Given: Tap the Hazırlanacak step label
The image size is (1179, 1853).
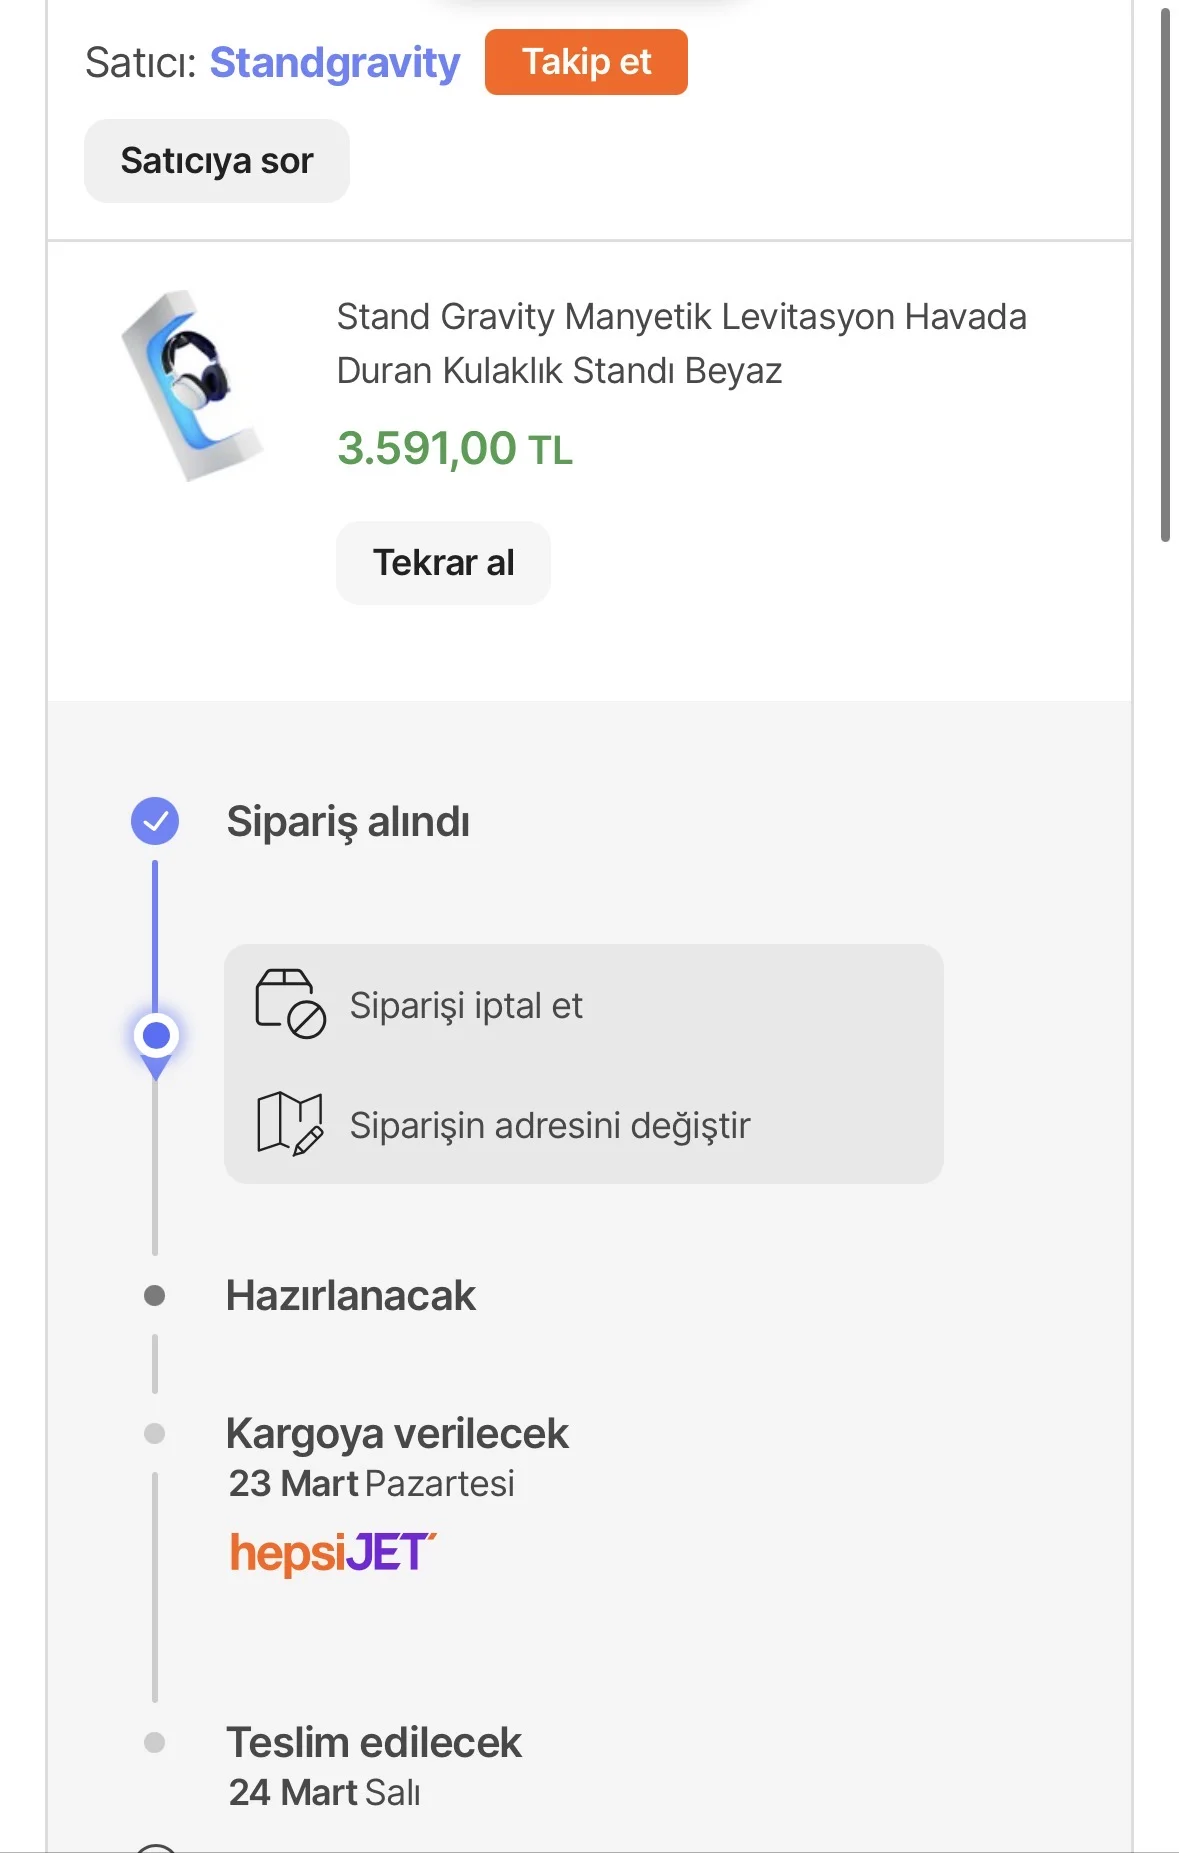Looking at the screenshot, I should click(x=351, y=1296).
